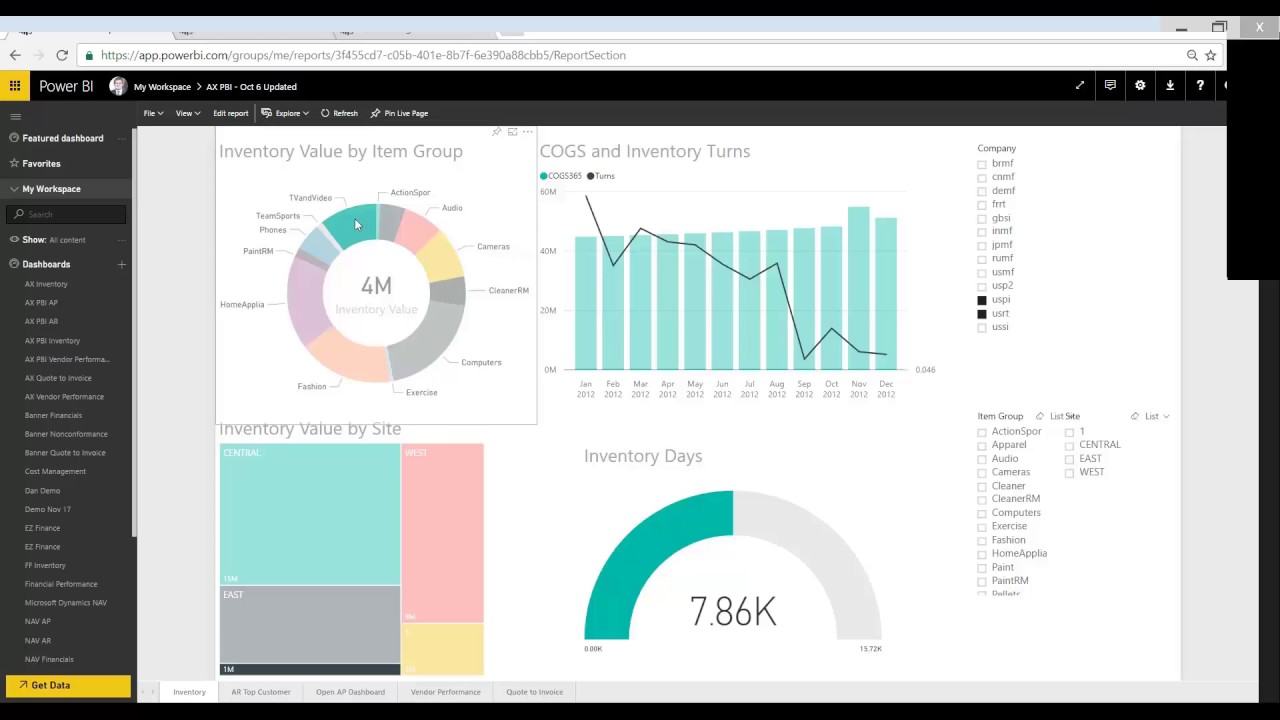Click Pin Live Page
This screenshot has width=1280, height=720.
pos(399,113)
